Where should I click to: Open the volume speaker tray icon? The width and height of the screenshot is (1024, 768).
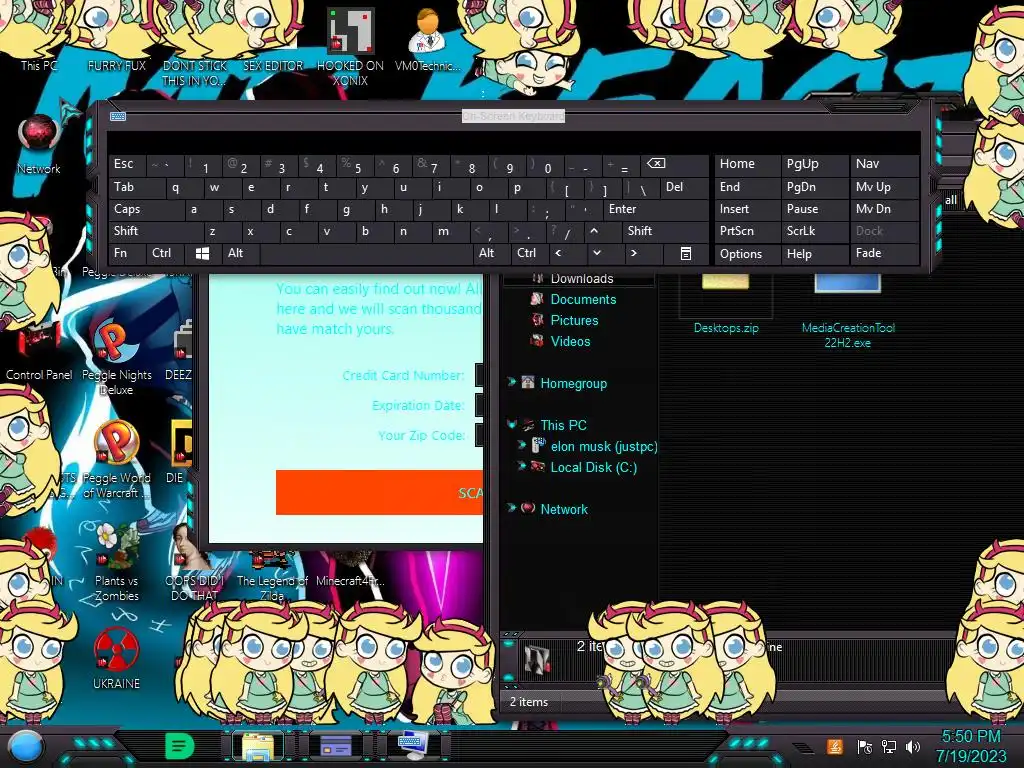(x=913, y=746)
